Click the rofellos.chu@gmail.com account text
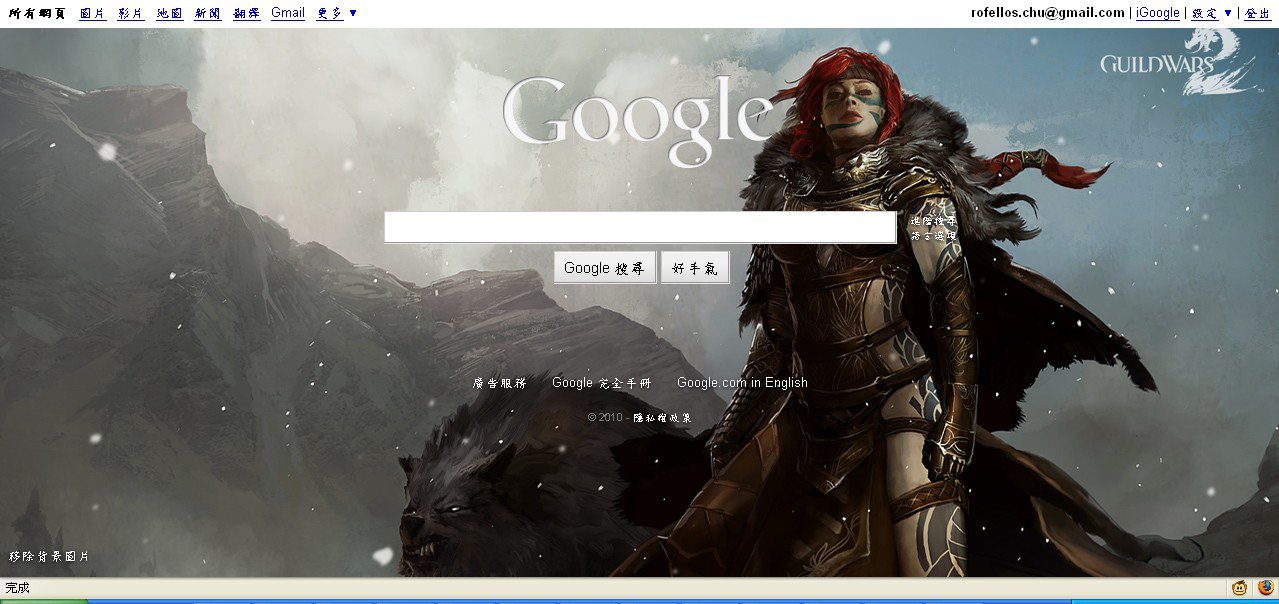This screenshot has height=604, width=1279. [x=1048, y=13]
